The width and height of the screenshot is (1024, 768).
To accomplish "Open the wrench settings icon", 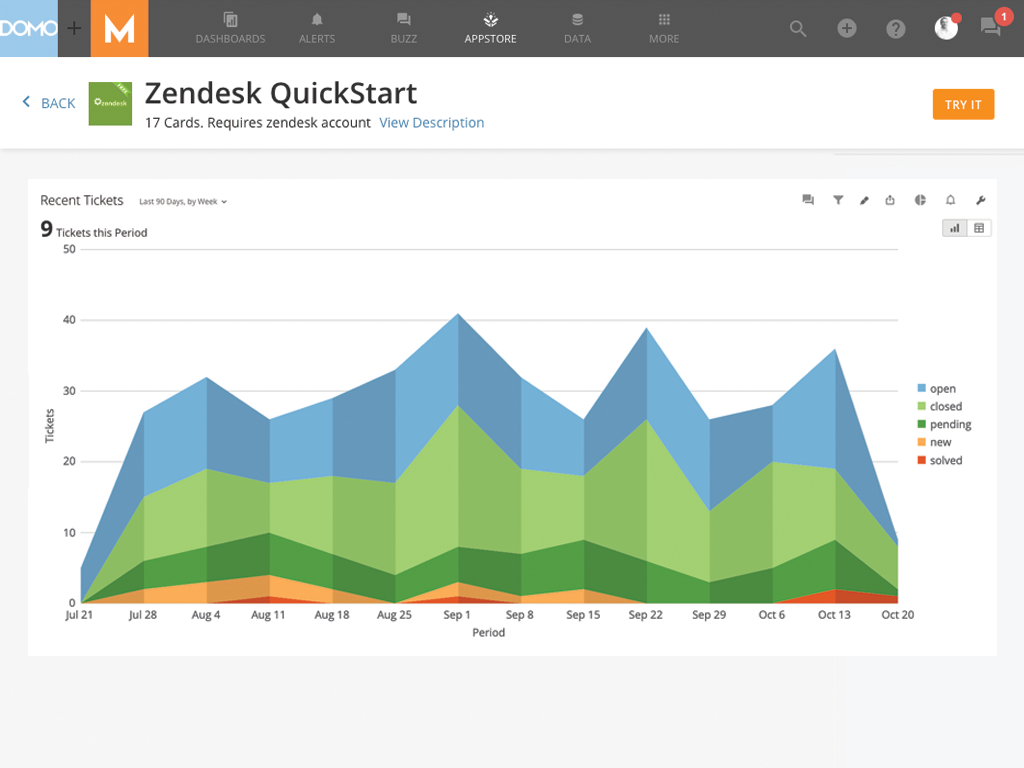I will click(x=980, y=200).
